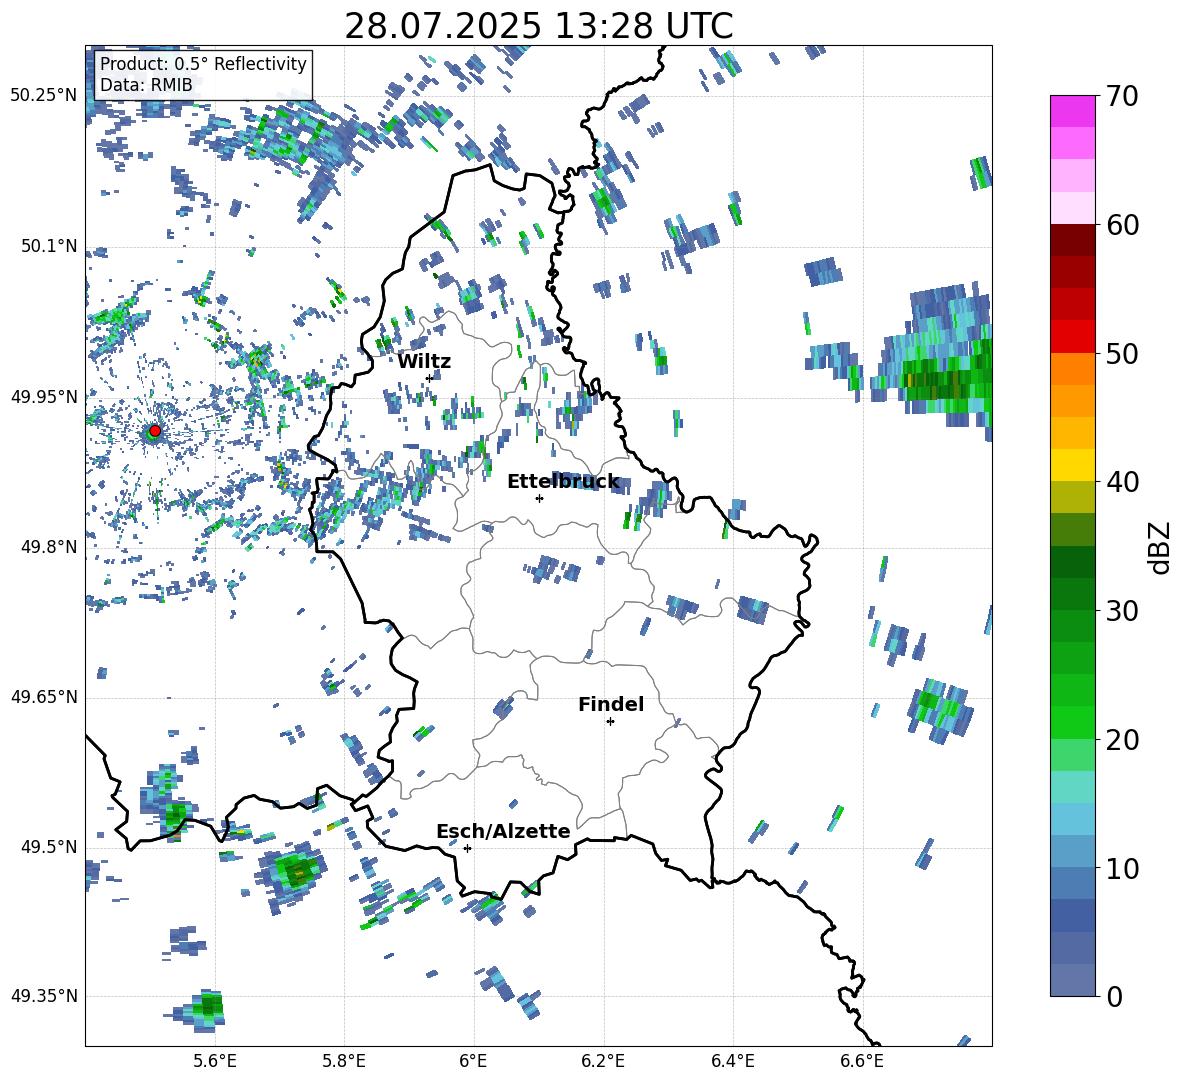Click the 0 tick on the colorbar
The image size is (1184, 1081).
1114,996
